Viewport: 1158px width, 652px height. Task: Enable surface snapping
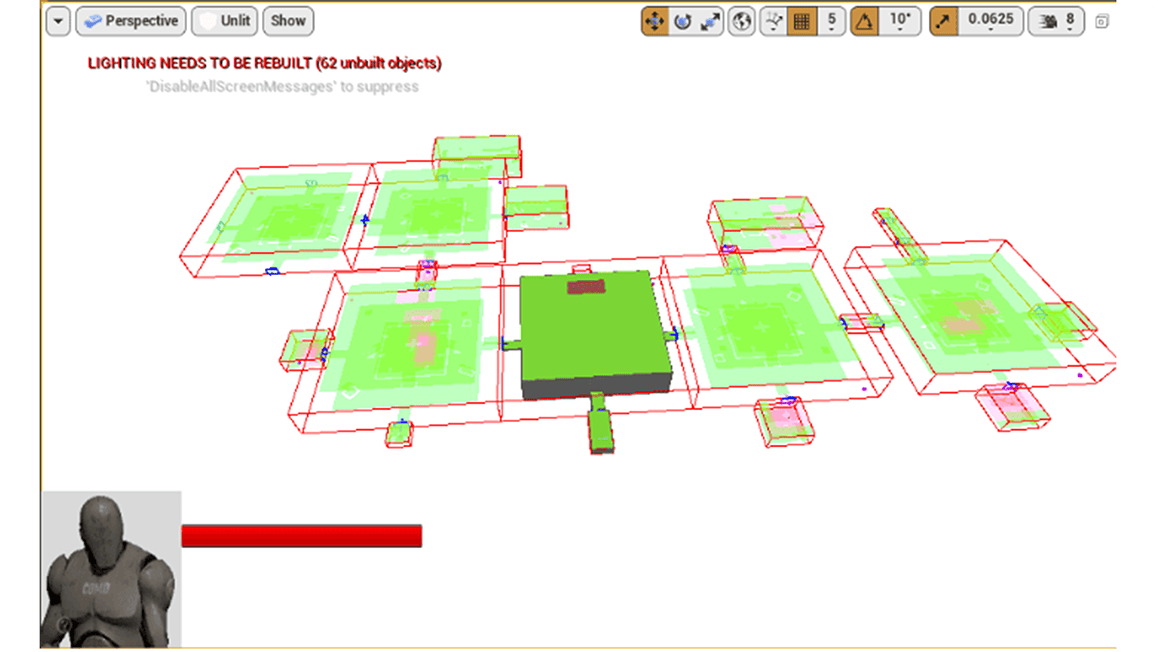[772, 20]
